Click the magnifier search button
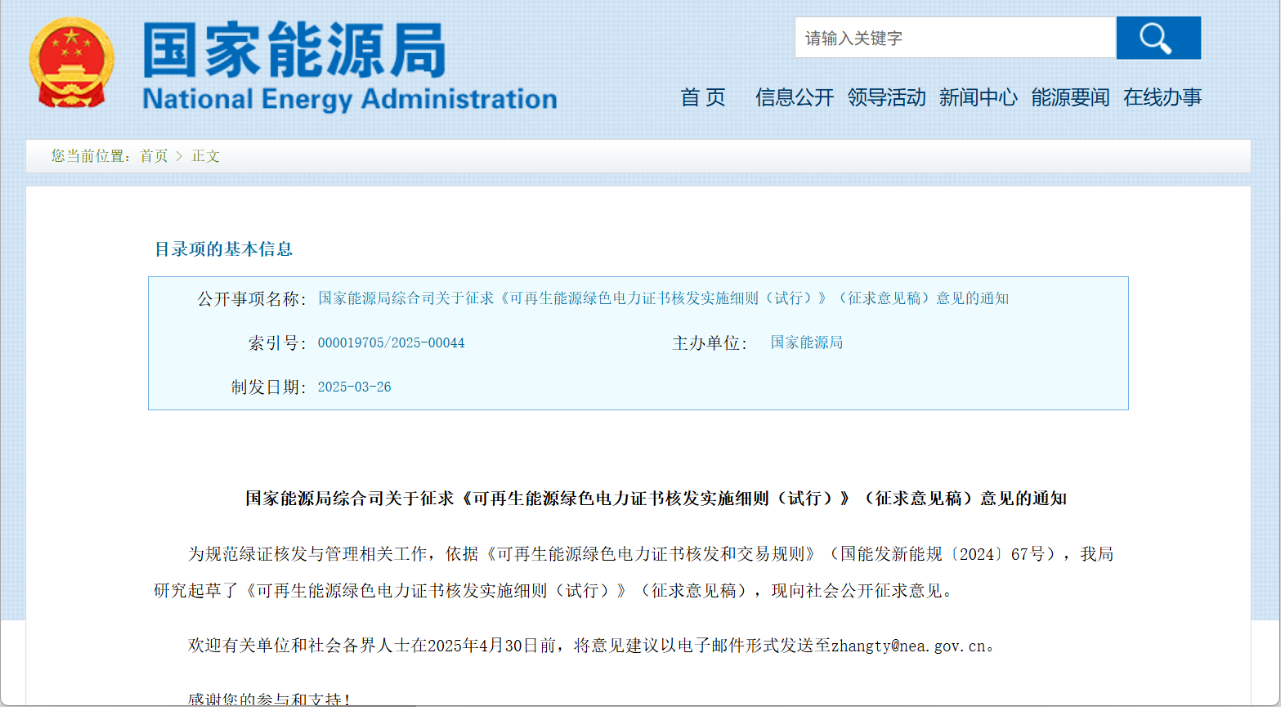Image resolution: width=1281 pixels, height=707 pixels. coord(1158,38)
